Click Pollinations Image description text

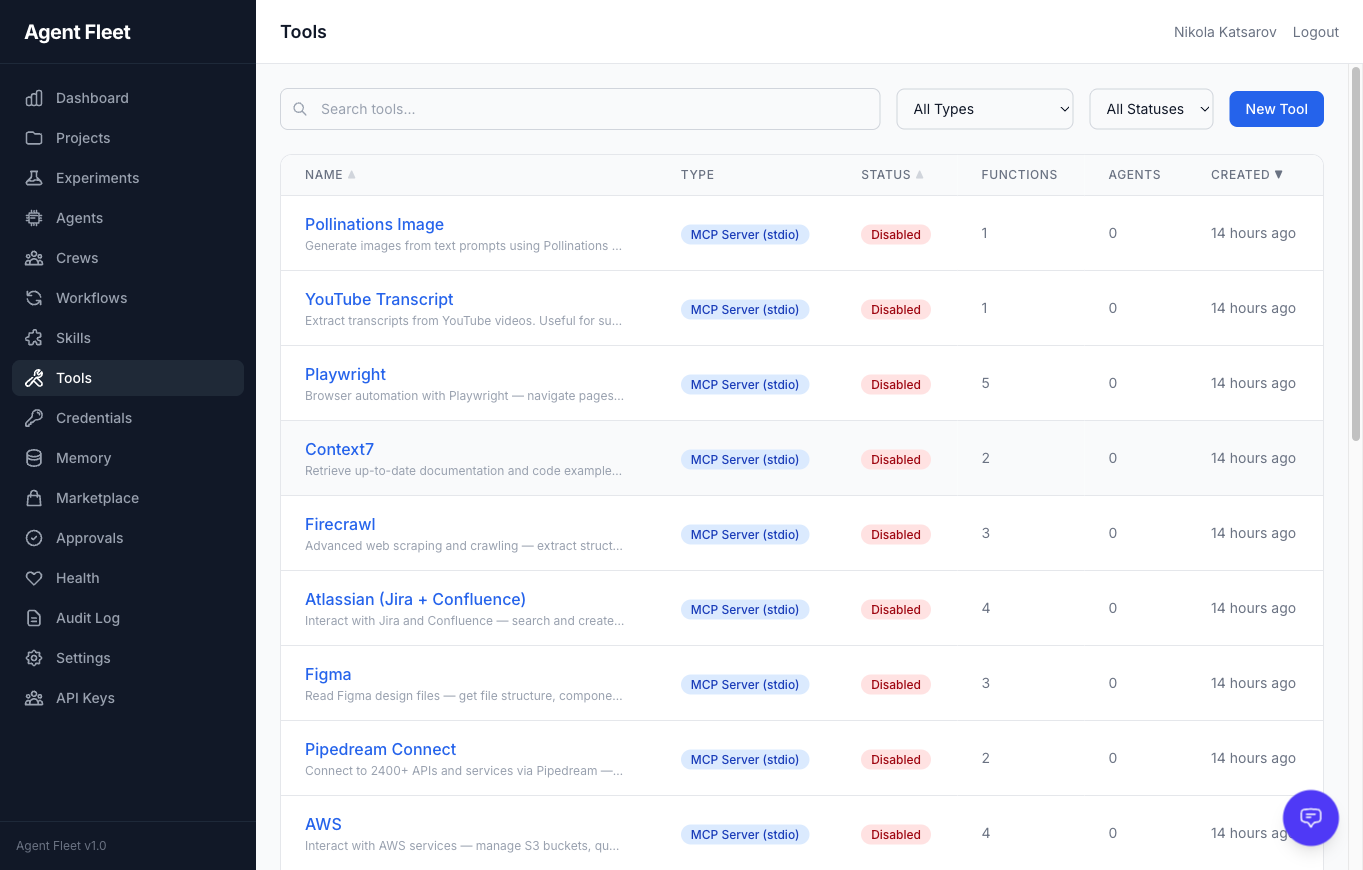pyautogui.click(x=463, y=246)
